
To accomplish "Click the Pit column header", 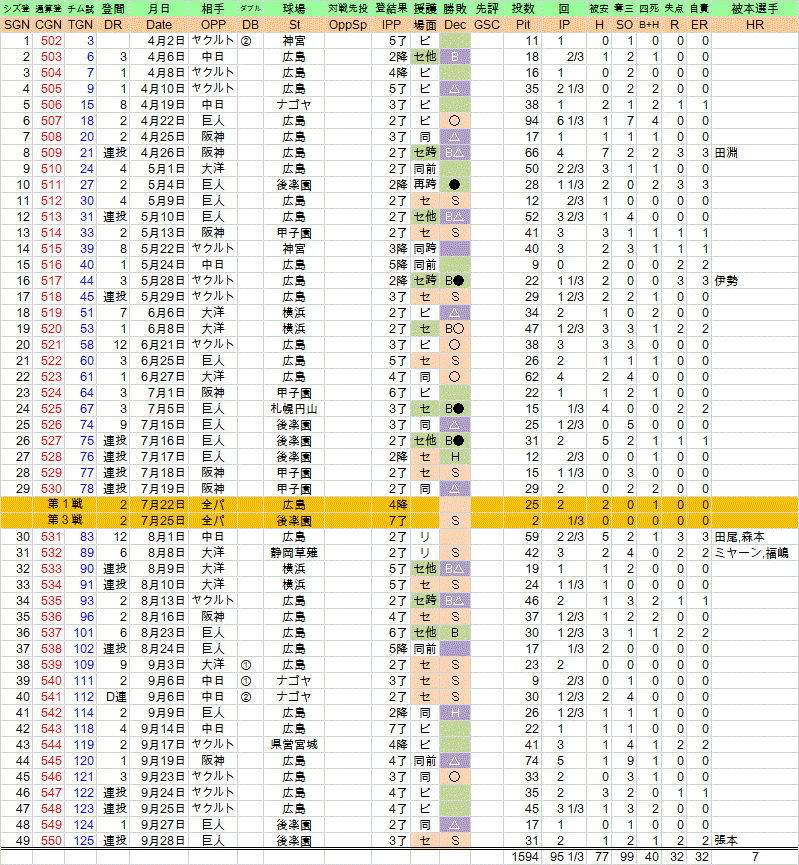I will tap(523, 25).
